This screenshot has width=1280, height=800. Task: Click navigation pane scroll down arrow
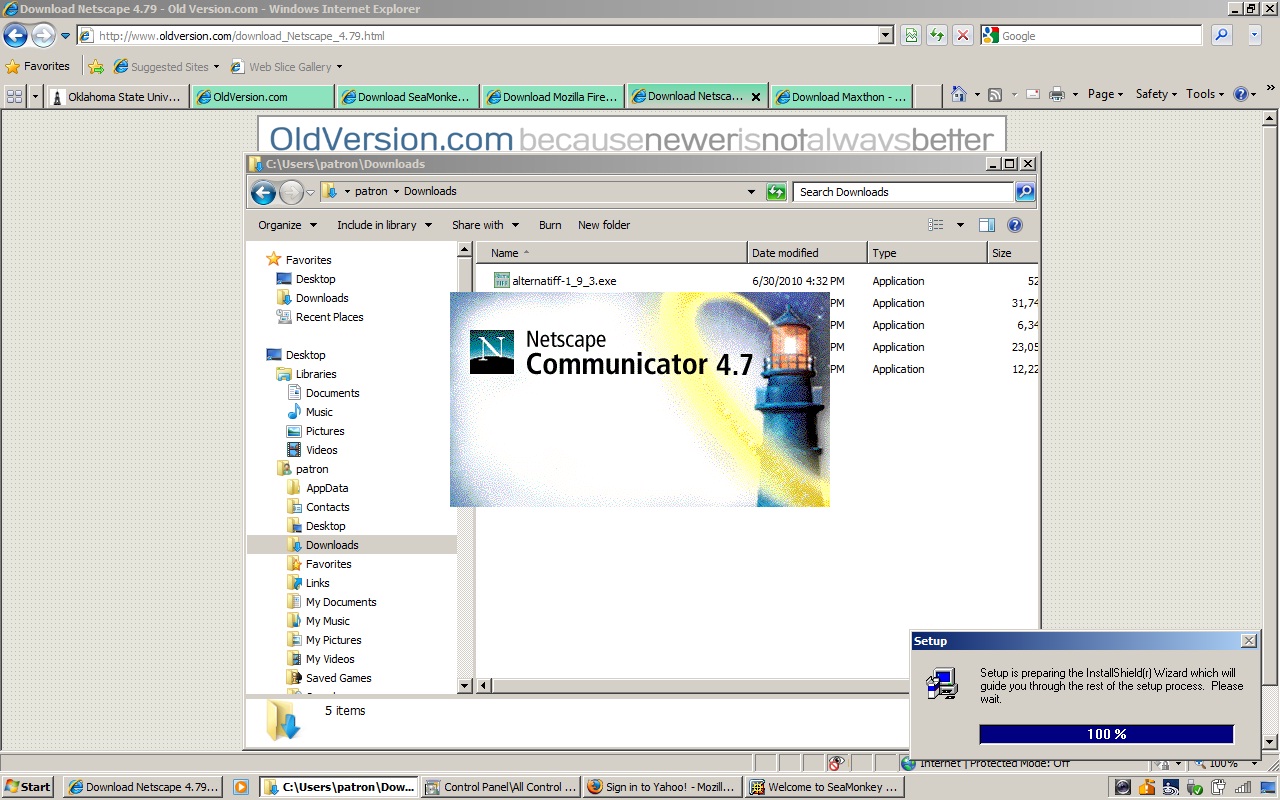pos(465,686)
